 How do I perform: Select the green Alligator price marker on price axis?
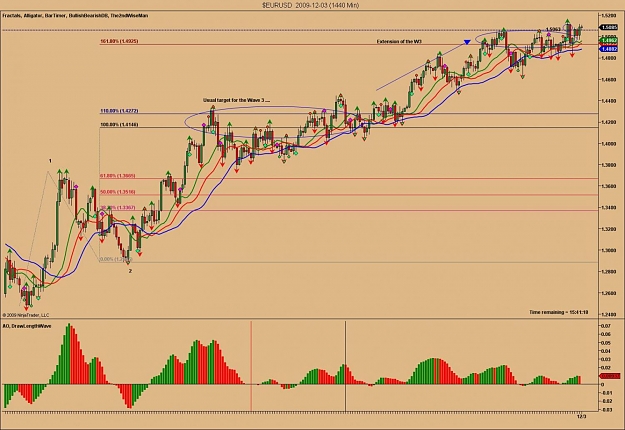[x=609, y=40]
